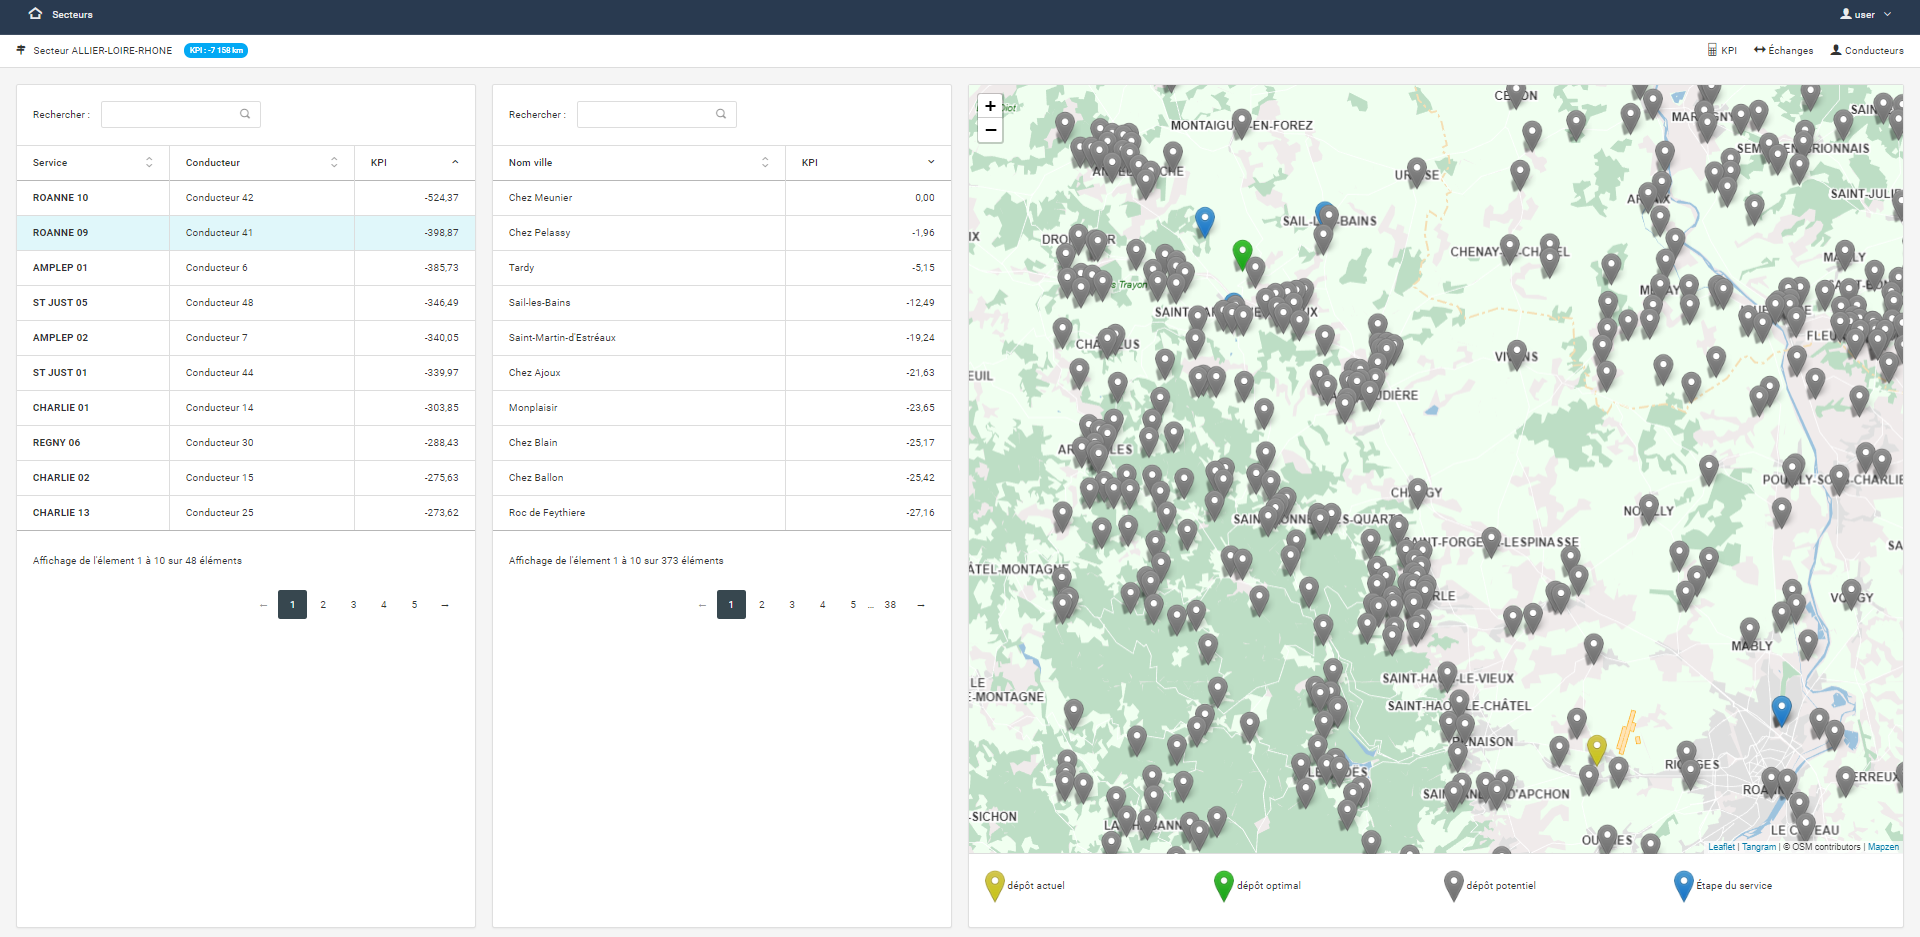Click the blue service stop marker near Roanne
The image size is (1920, 937).
[x=1781, y=709]
